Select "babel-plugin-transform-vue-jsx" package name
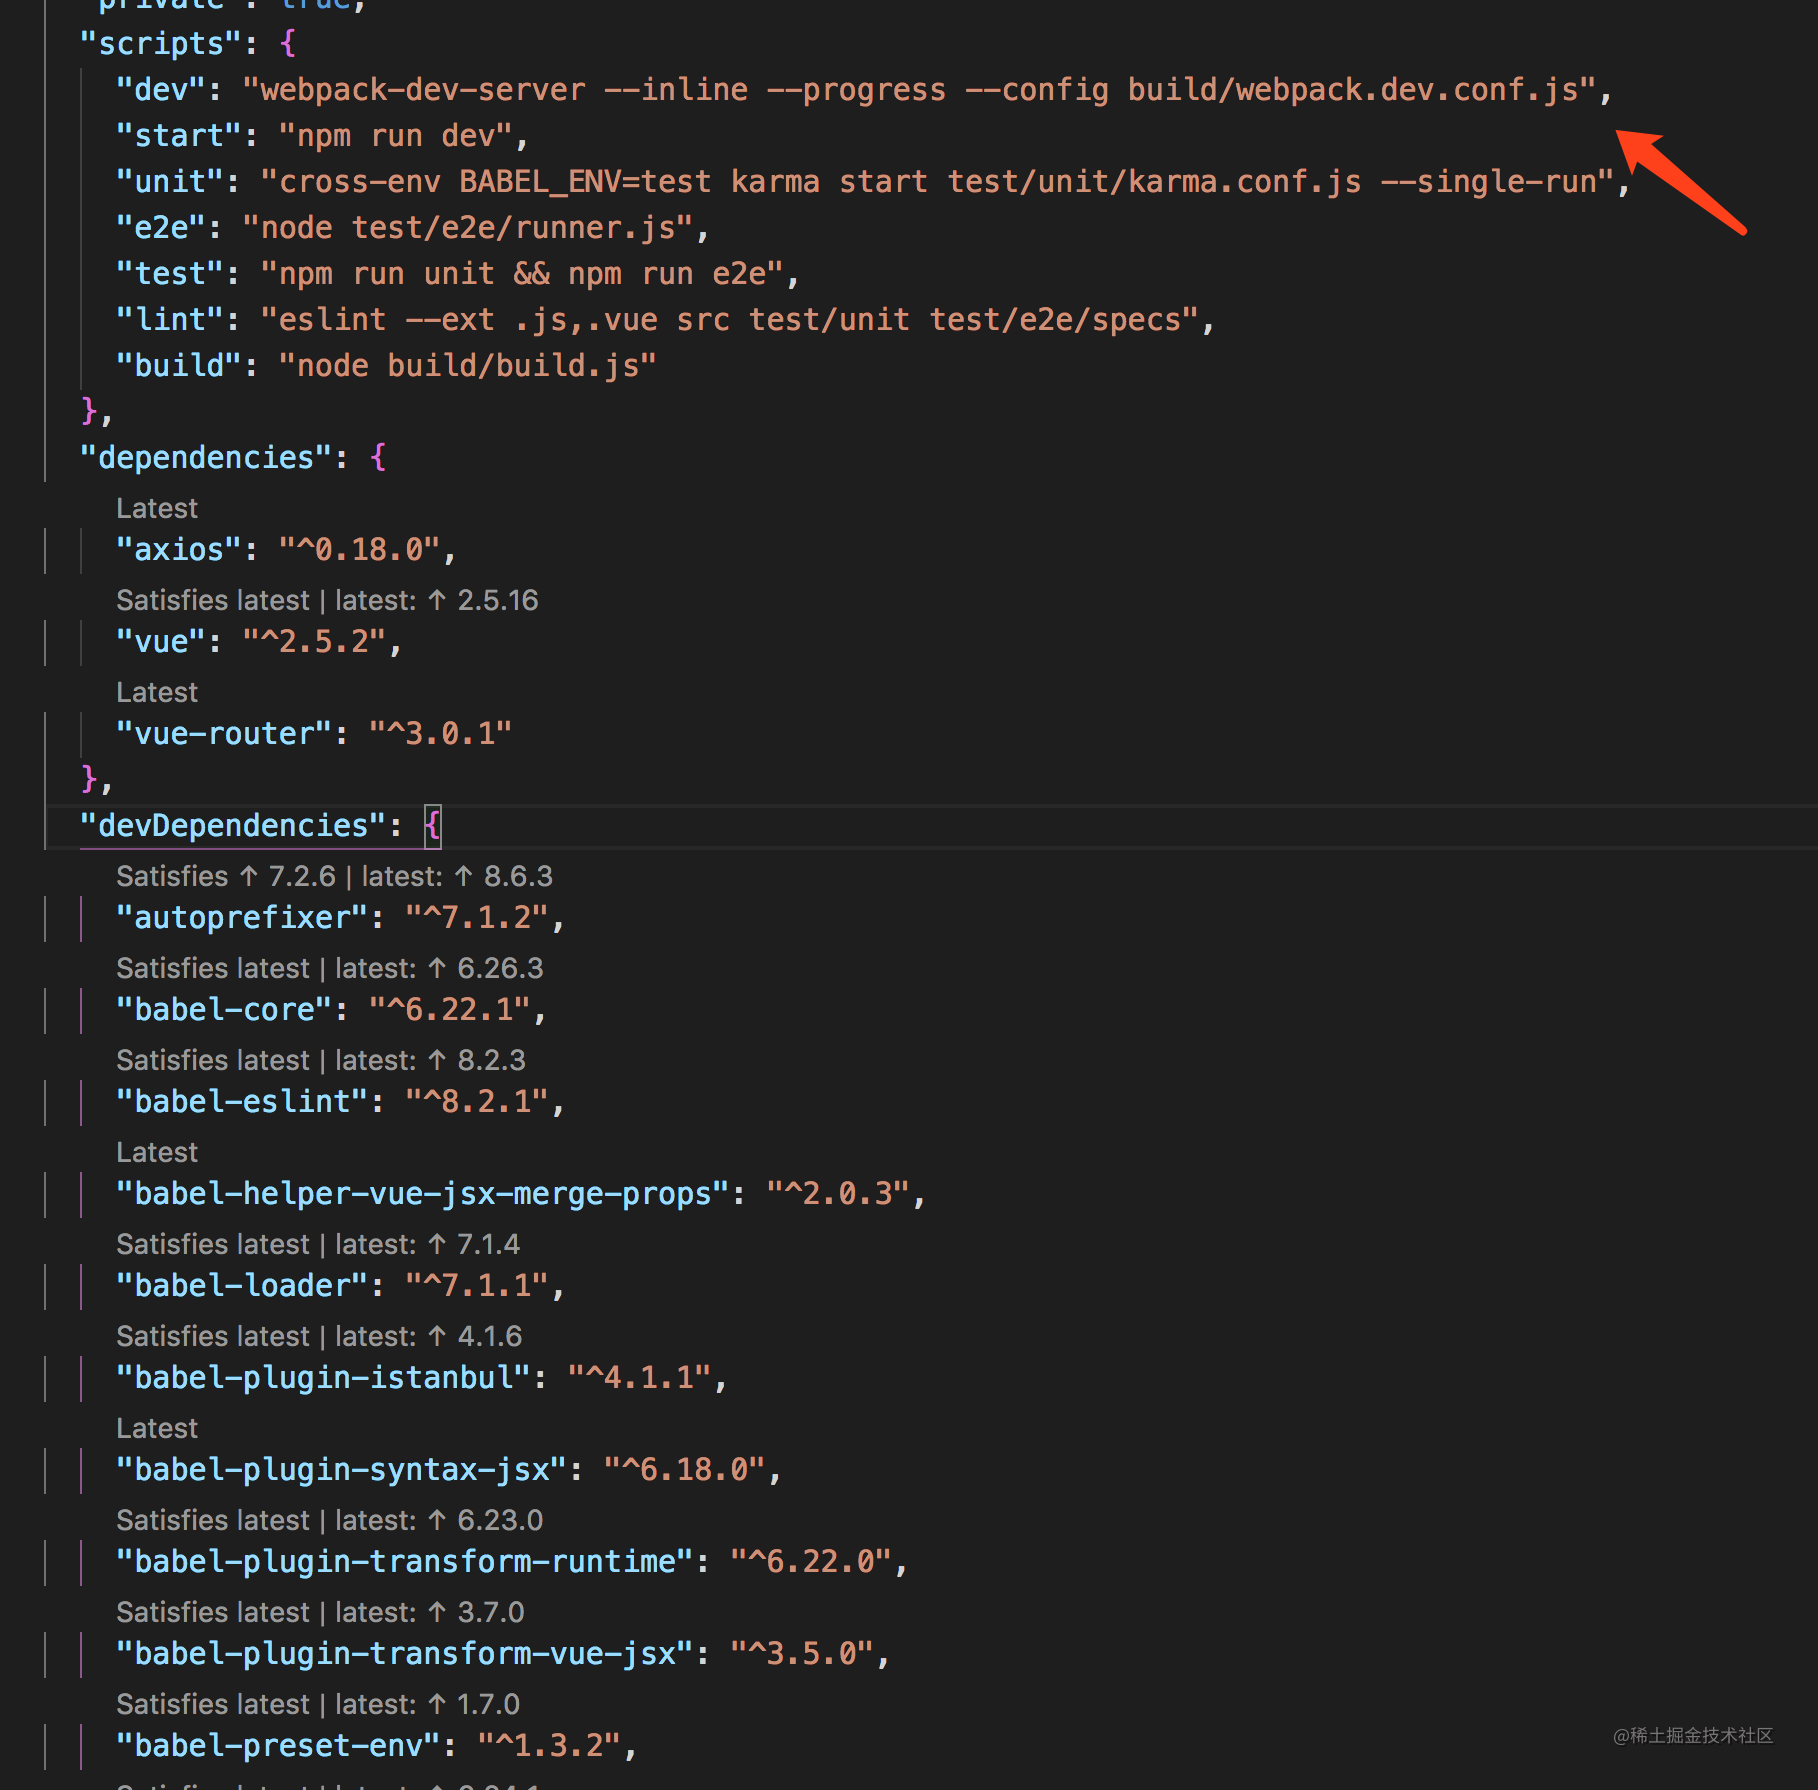 click(405, 1654)
